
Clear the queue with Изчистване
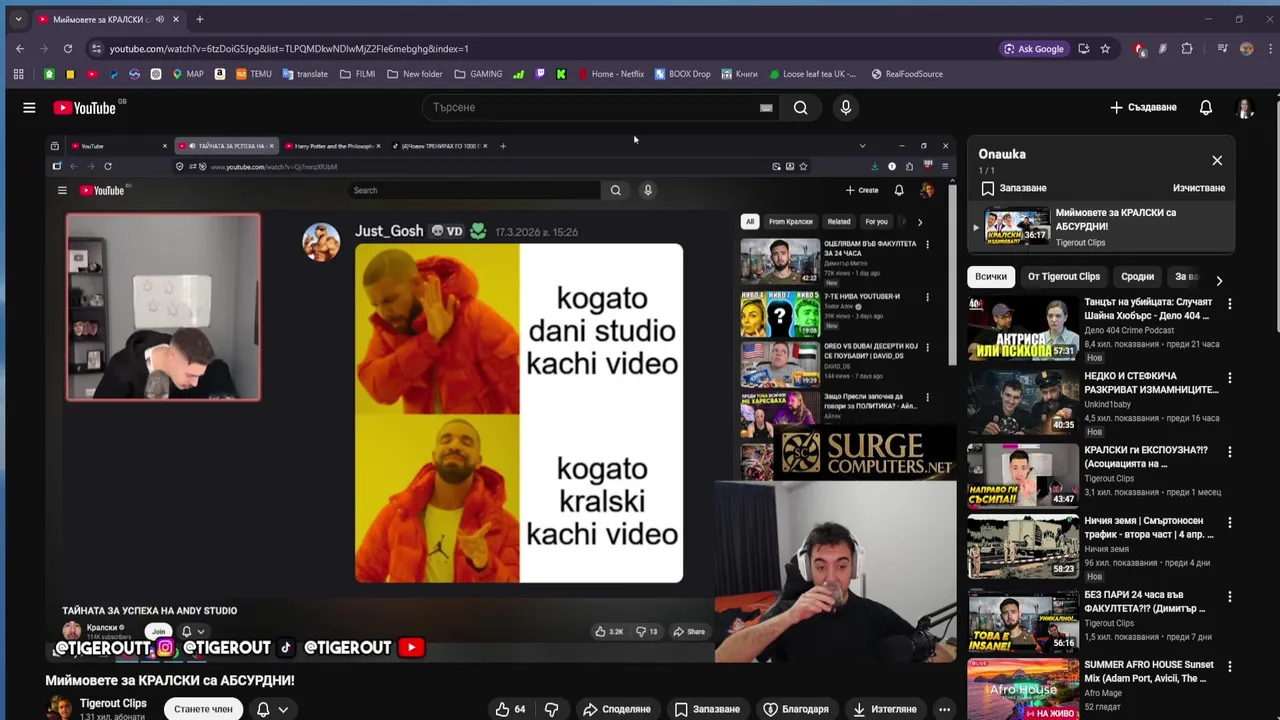pyautogui.click(x=1199, y=188)
